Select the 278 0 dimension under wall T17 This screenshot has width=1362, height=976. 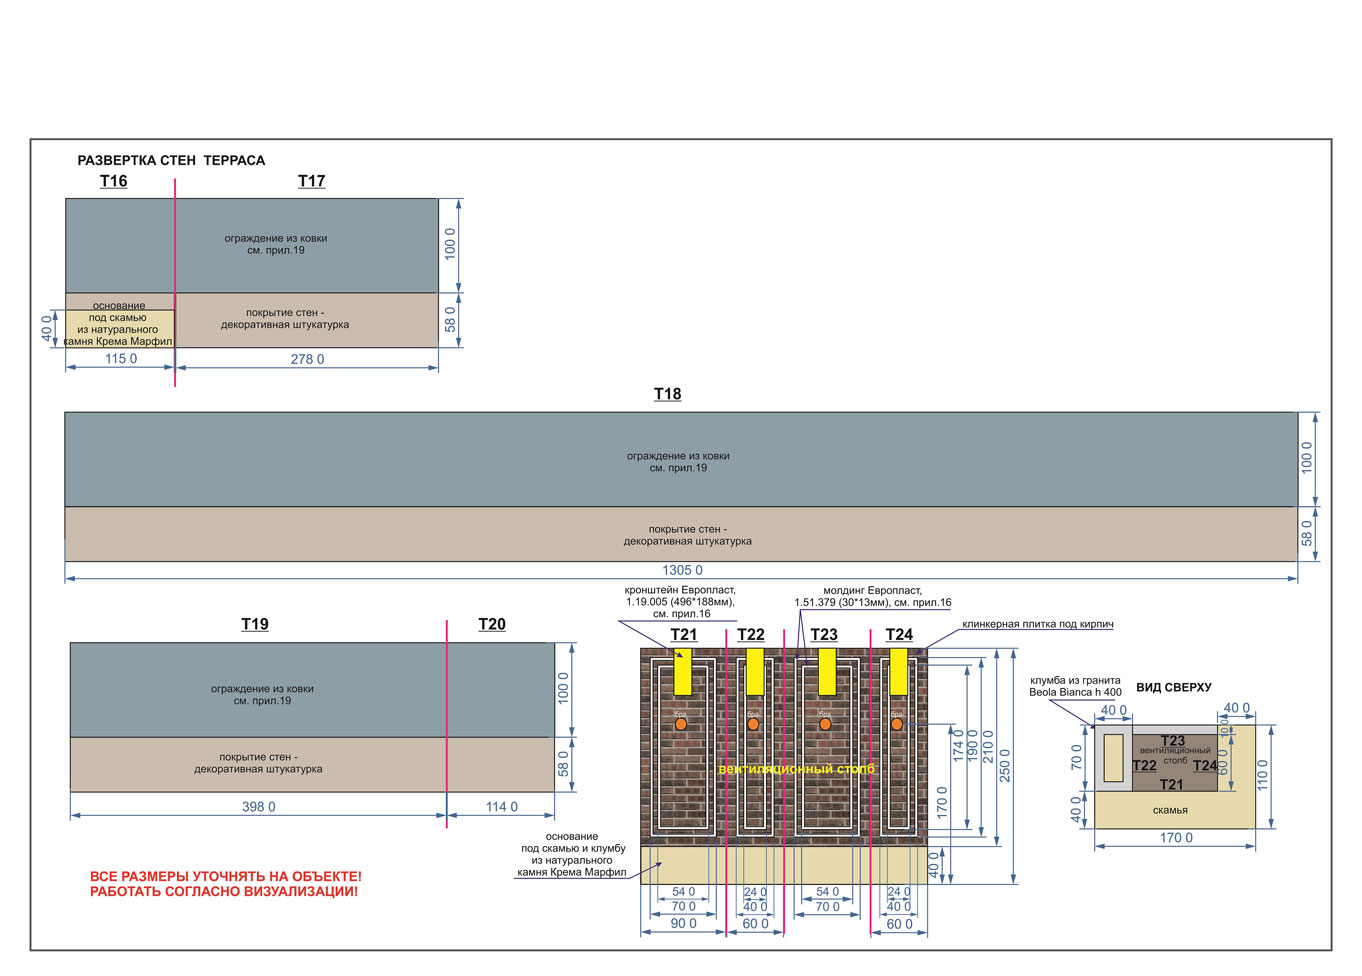pos(307,359)
